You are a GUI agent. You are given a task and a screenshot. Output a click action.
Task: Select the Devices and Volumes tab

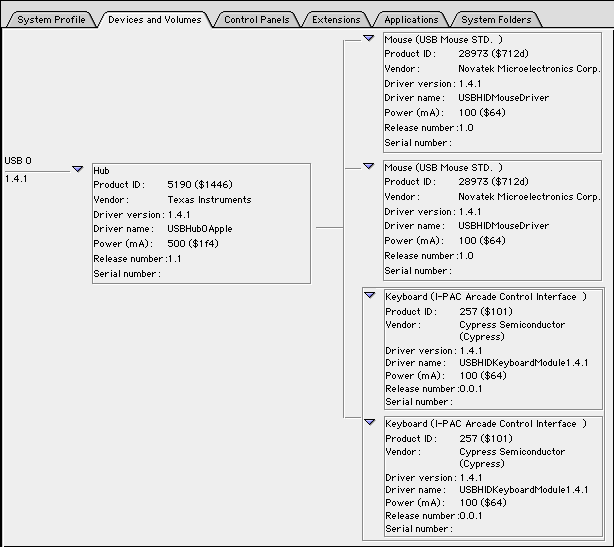(x=154, y=19)
